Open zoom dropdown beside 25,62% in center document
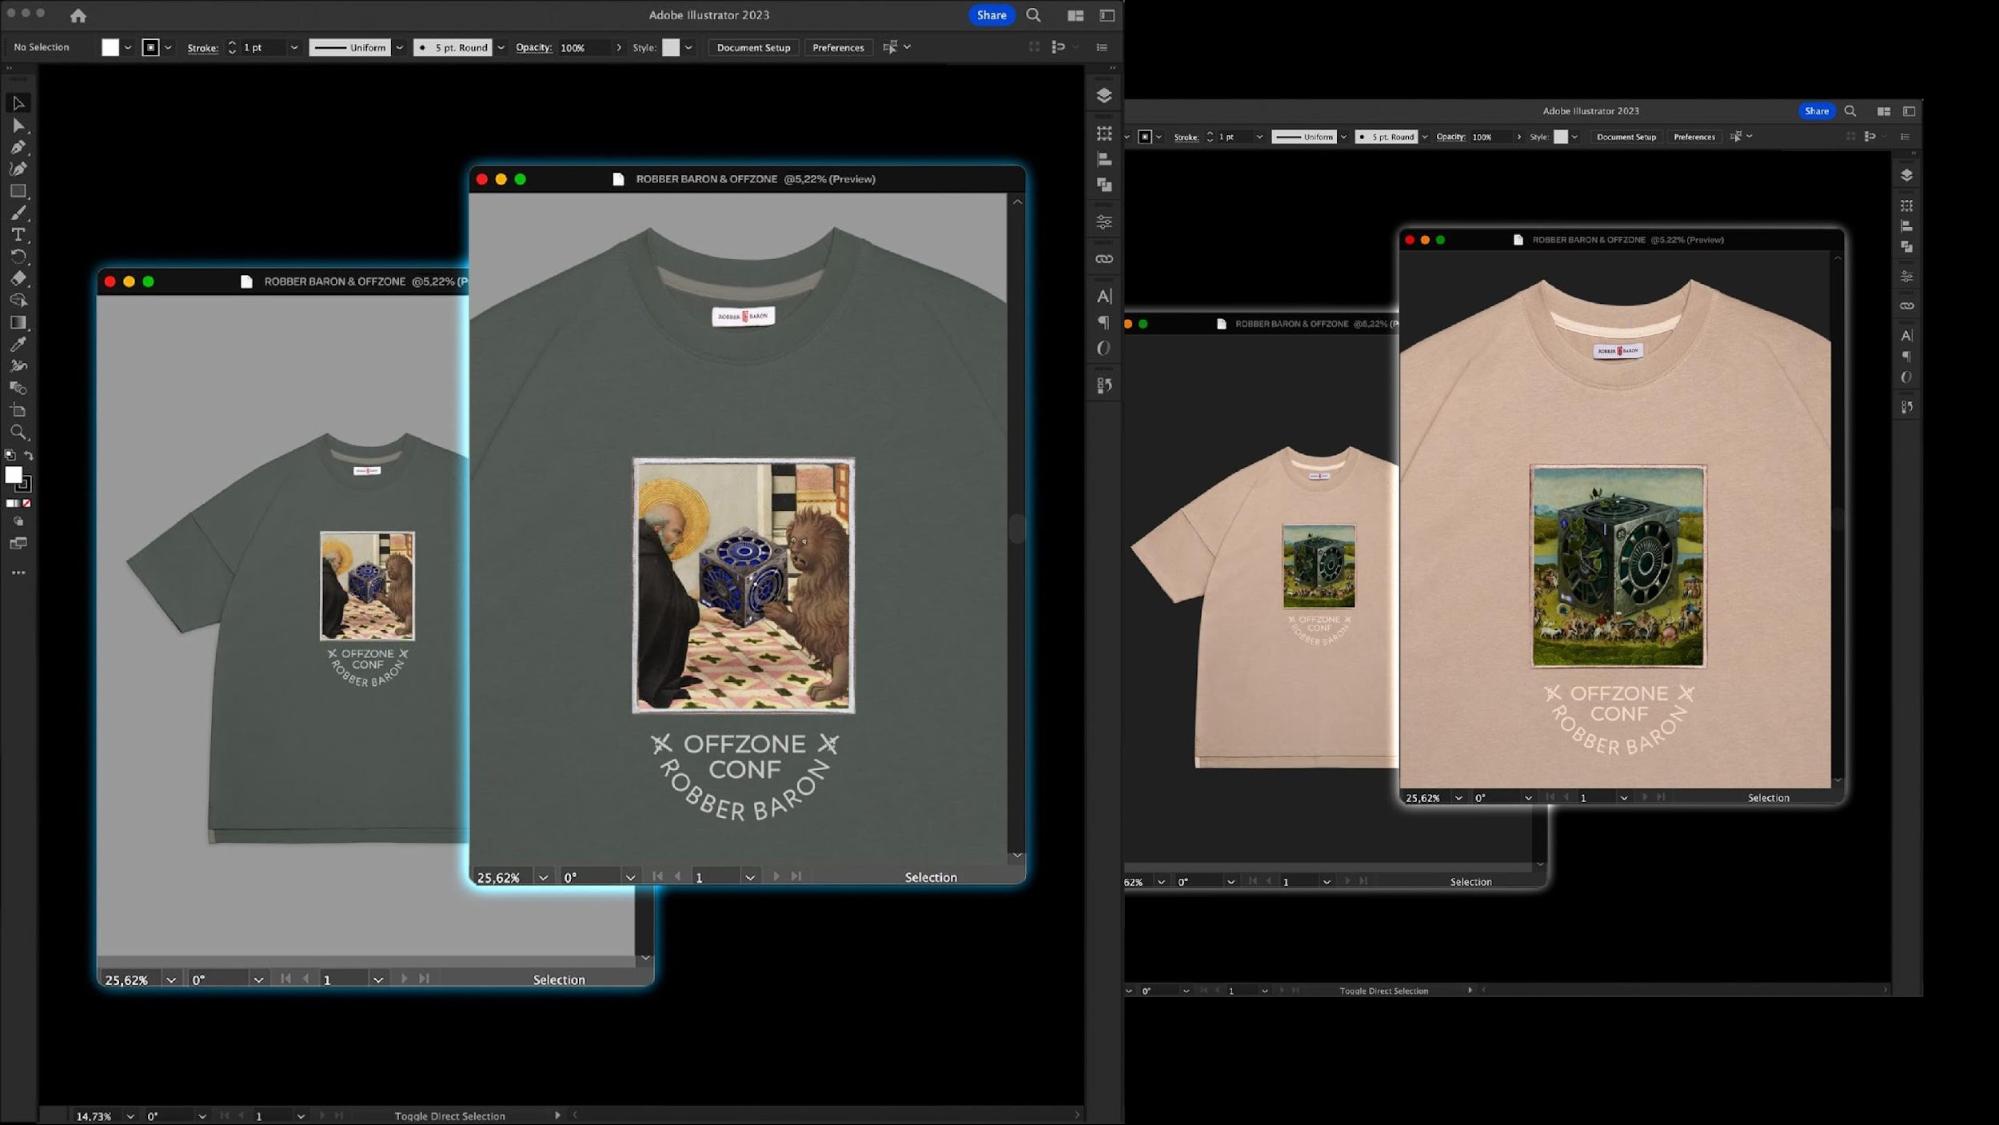 (x=543, y=877)
